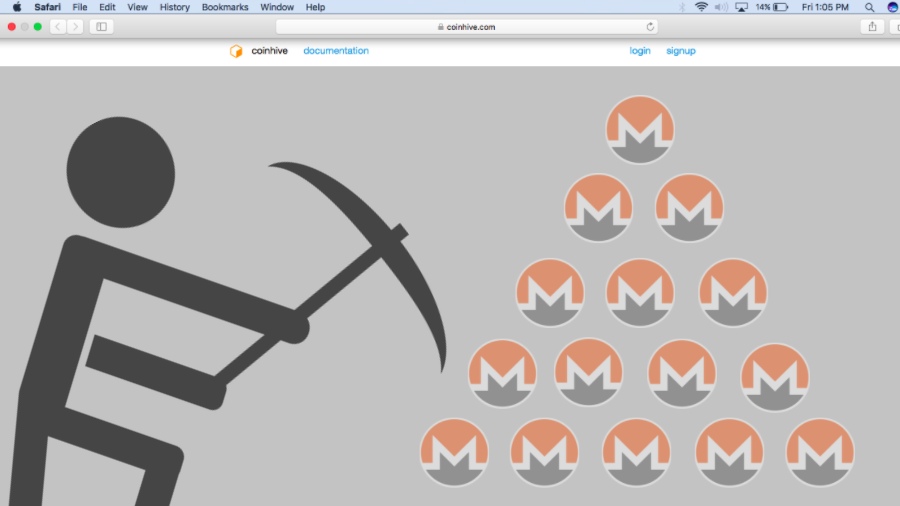This screenshot has width=900, height=506.
Task: Open the Safari application menu
Action: click(x=47, y=7)
